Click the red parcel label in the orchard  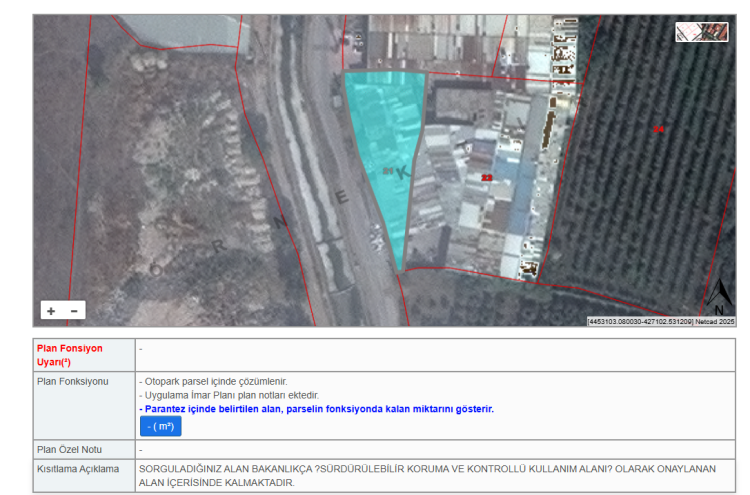click(657, 129)
